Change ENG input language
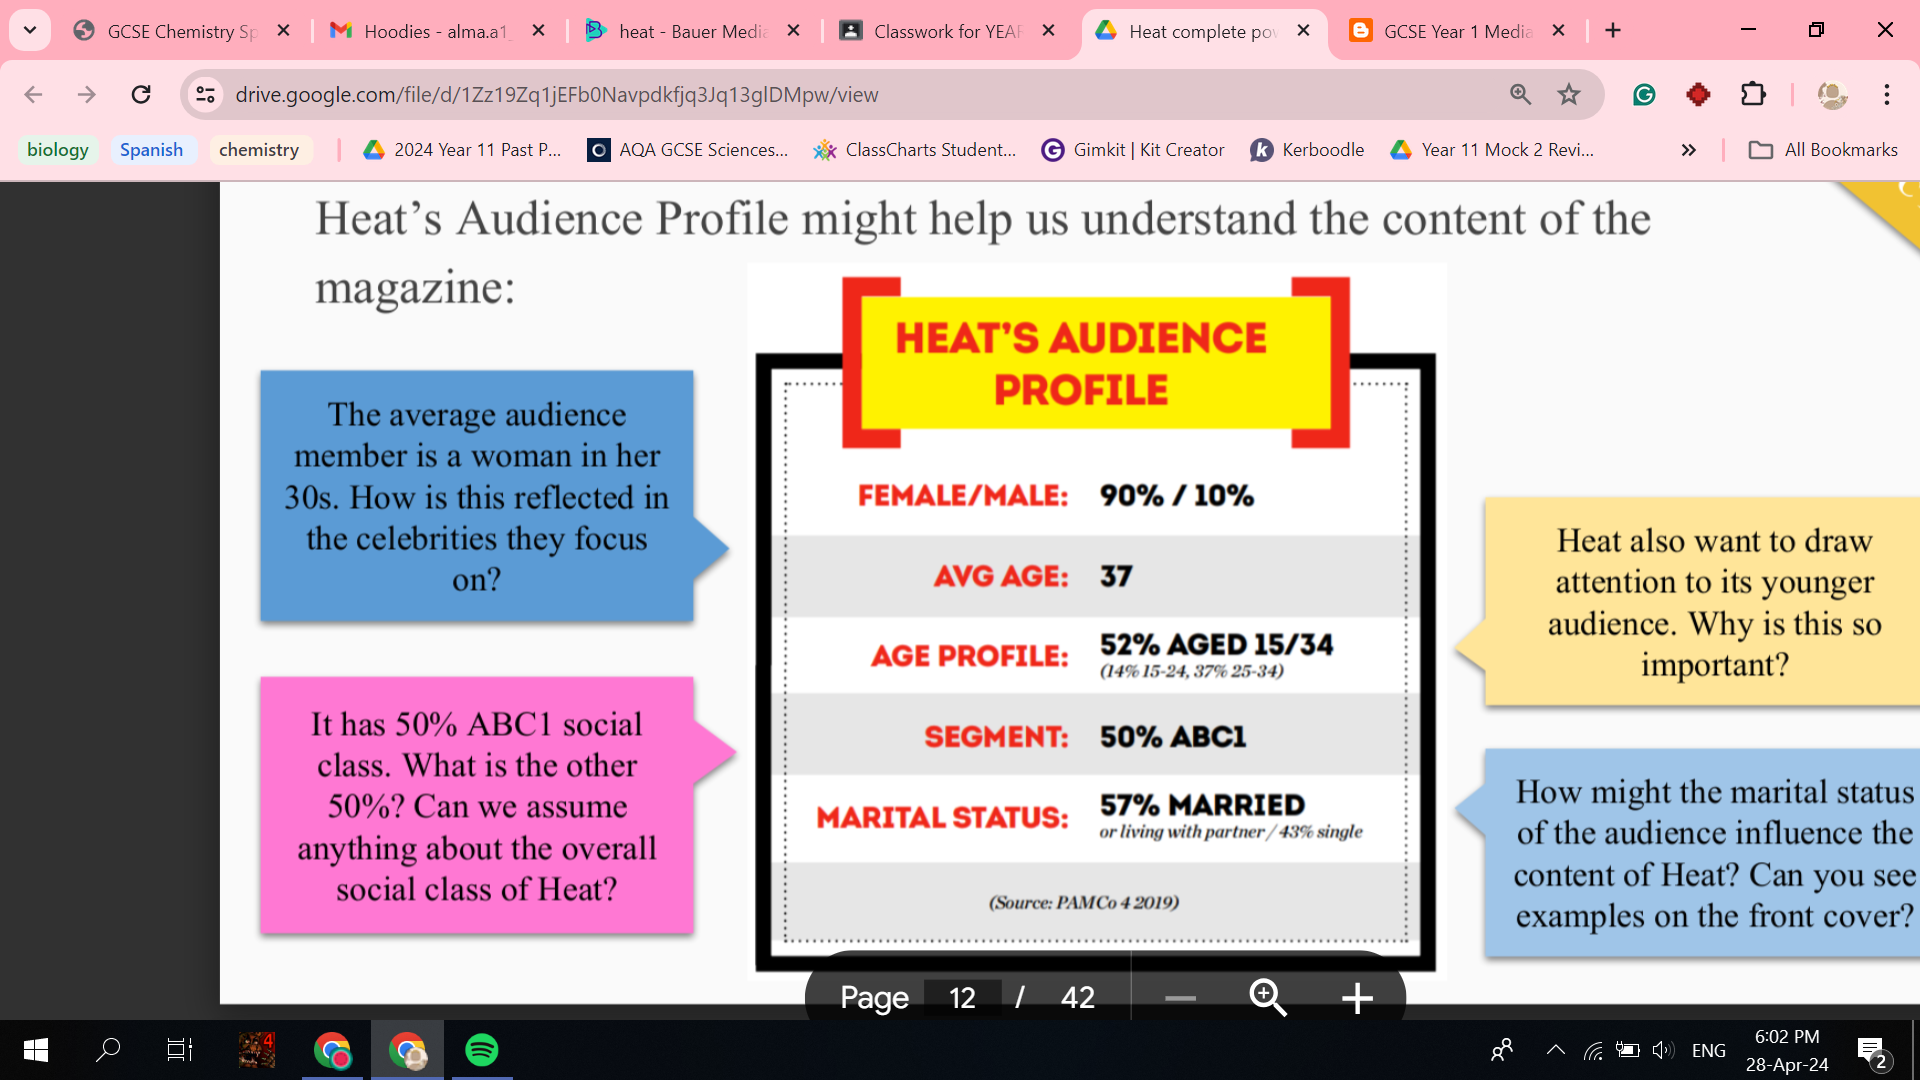Viewport: 1920px width, 1080px height. tap(1708, 1050)
